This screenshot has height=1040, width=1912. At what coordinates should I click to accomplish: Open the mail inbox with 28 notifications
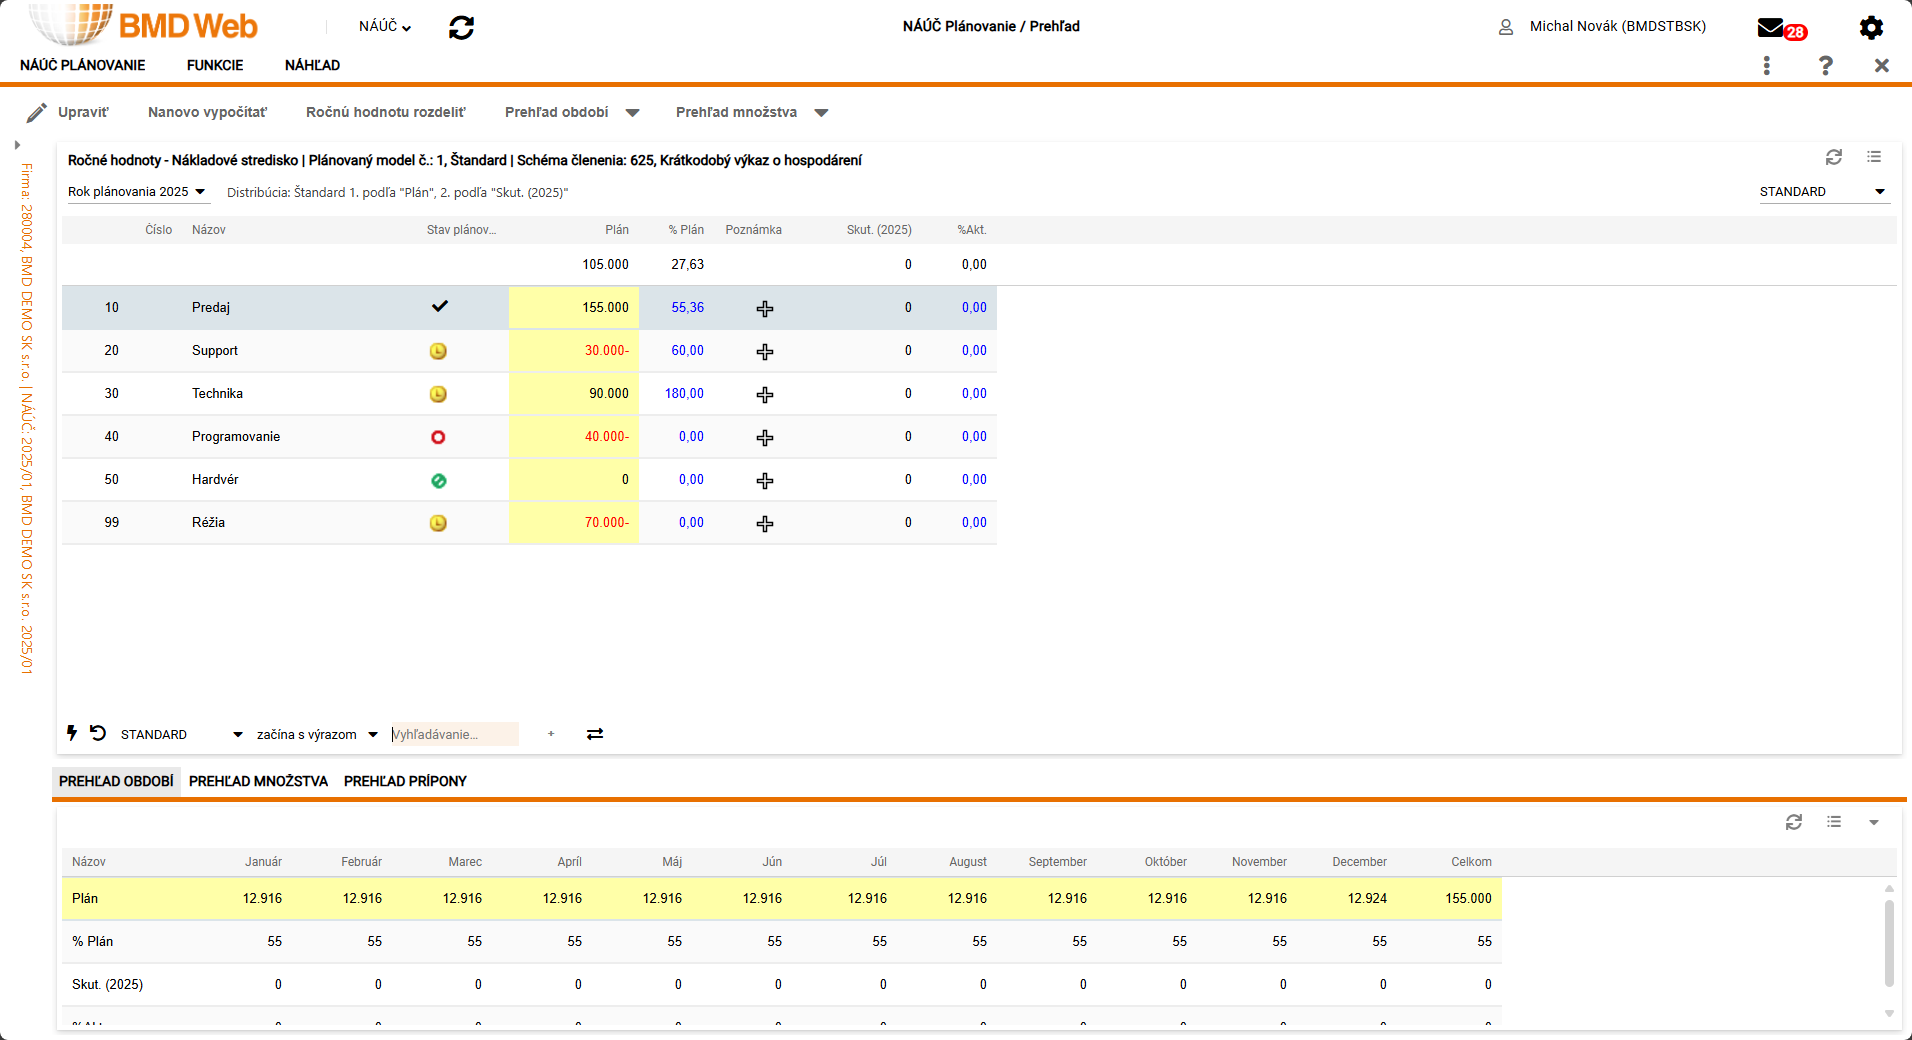click(1772, 28)
